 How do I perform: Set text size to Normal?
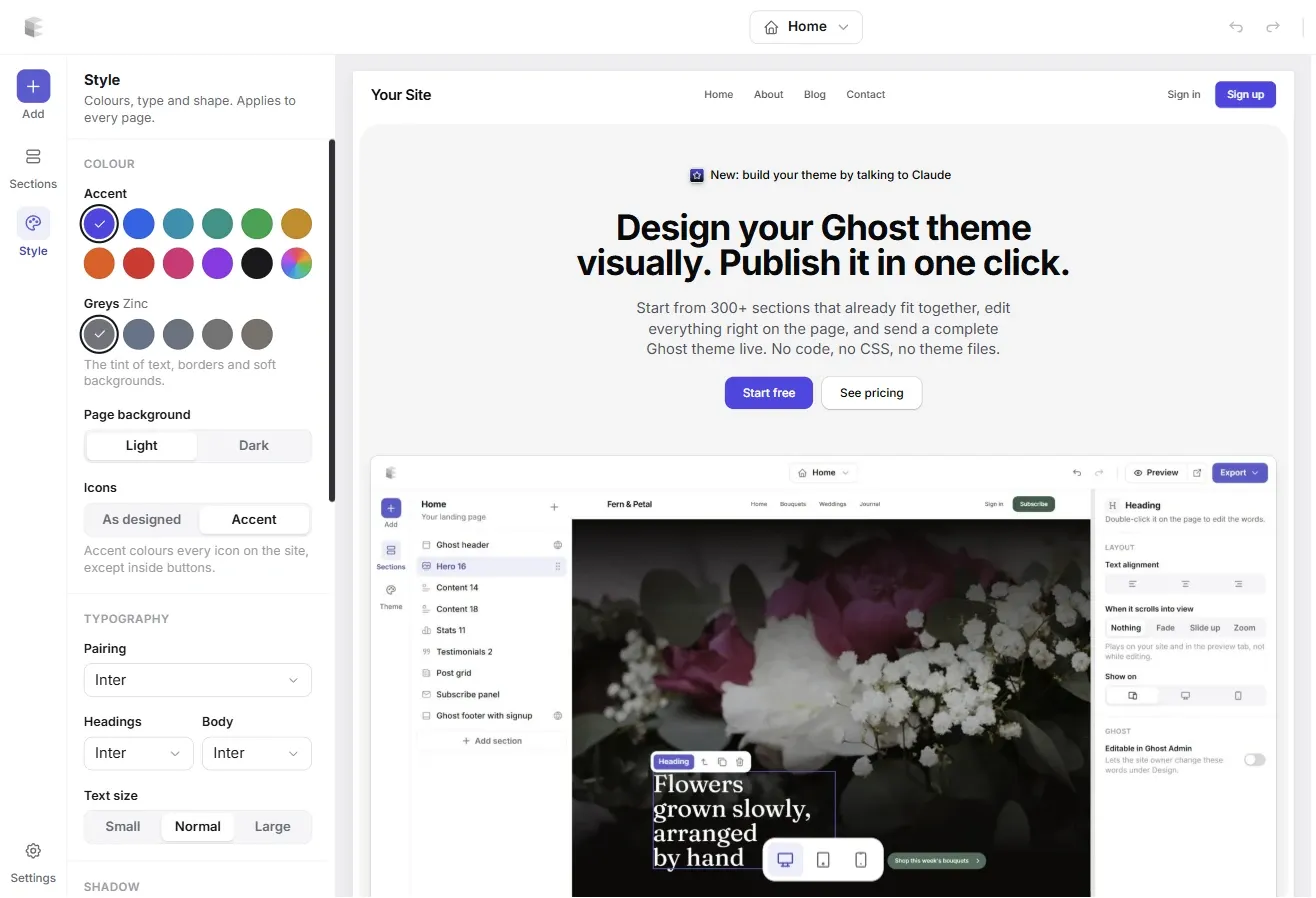[198, 827]
